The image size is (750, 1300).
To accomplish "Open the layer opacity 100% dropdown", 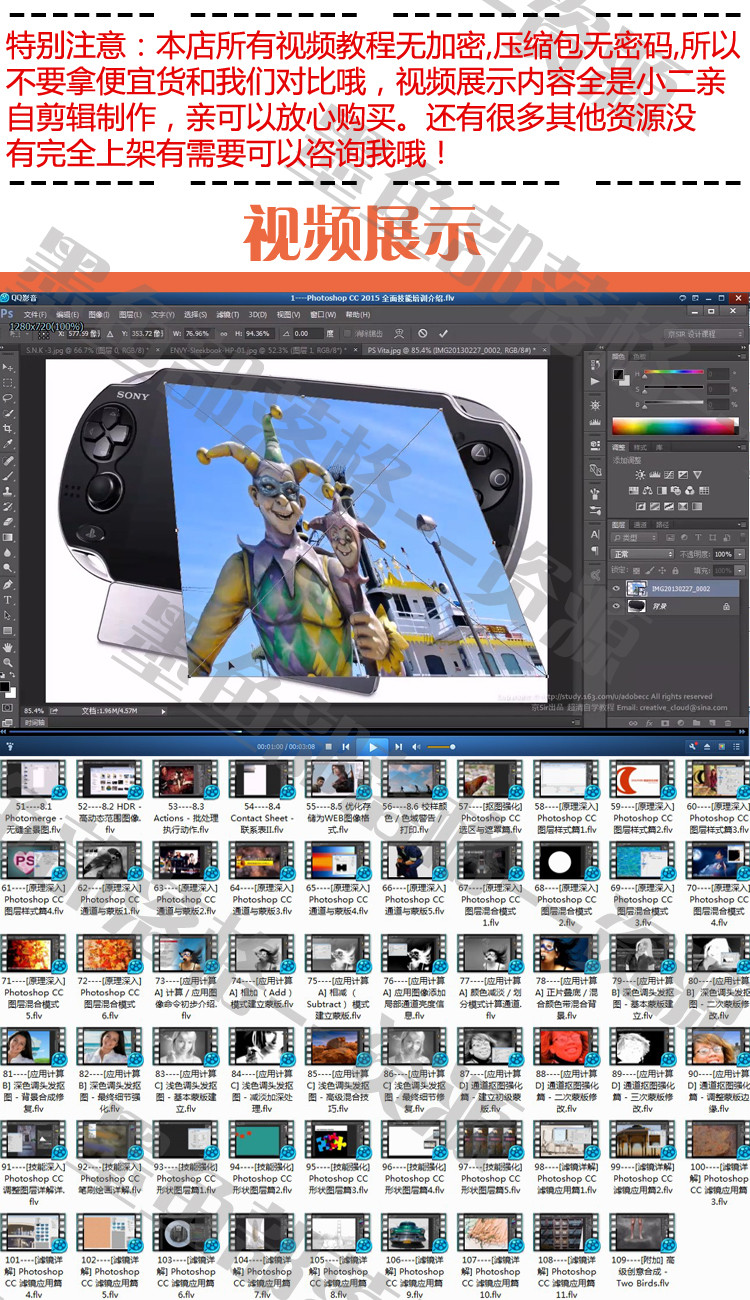I will click(739, 555).
